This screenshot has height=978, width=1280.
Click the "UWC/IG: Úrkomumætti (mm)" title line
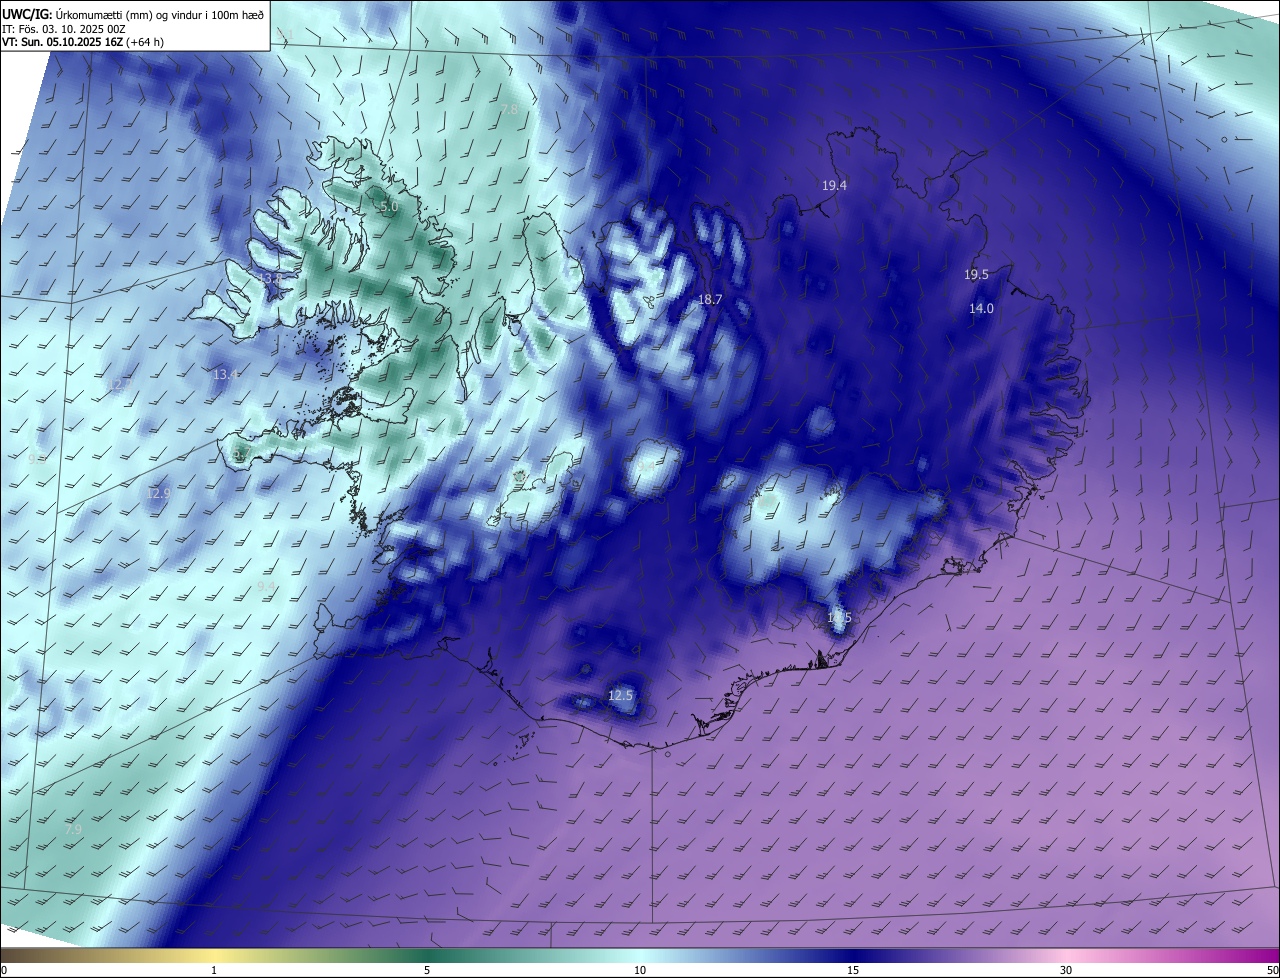tap(133, 14)
